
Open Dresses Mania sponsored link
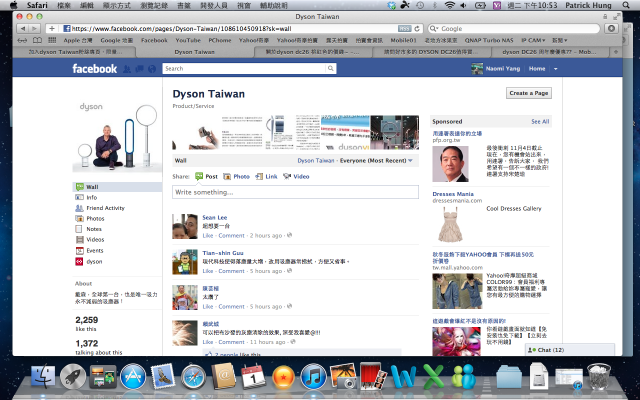click(x=453, y=194)
